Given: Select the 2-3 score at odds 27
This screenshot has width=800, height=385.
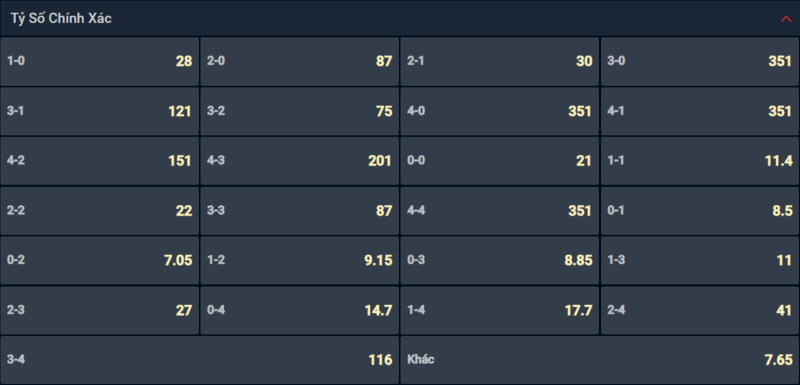Looking at the screenshot, I should pyautogui.click(x=99, y=310).
